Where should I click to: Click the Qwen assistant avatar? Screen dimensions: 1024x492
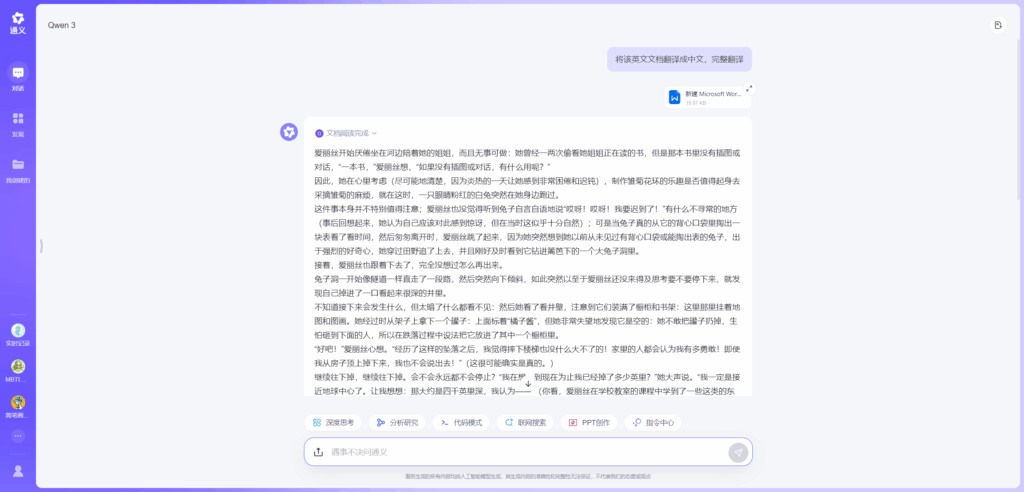(x=289, y=132)
